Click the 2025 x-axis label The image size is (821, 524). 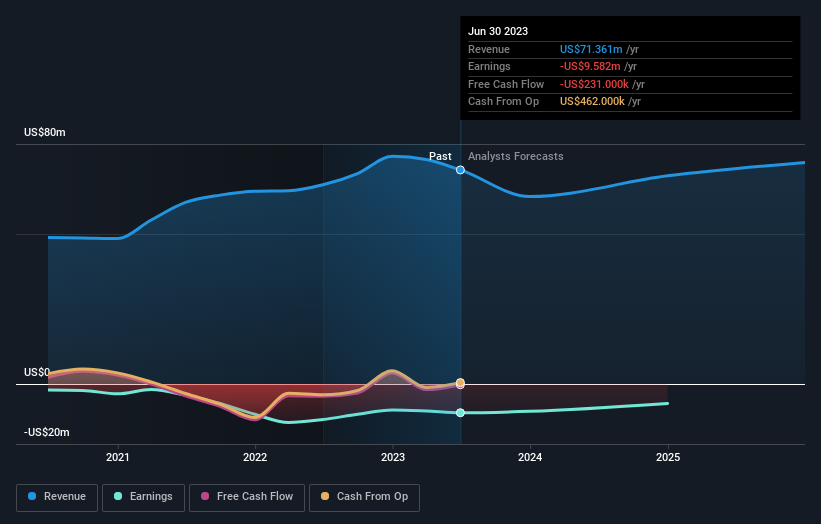pyautogui.click(x=668, y=457)
